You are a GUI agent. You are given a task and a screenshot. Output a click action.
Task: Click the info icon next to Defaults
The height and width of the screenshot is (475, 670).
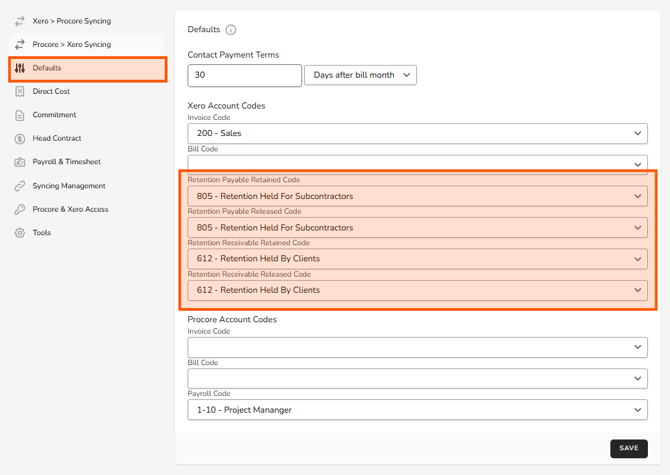tap(231, 30)
